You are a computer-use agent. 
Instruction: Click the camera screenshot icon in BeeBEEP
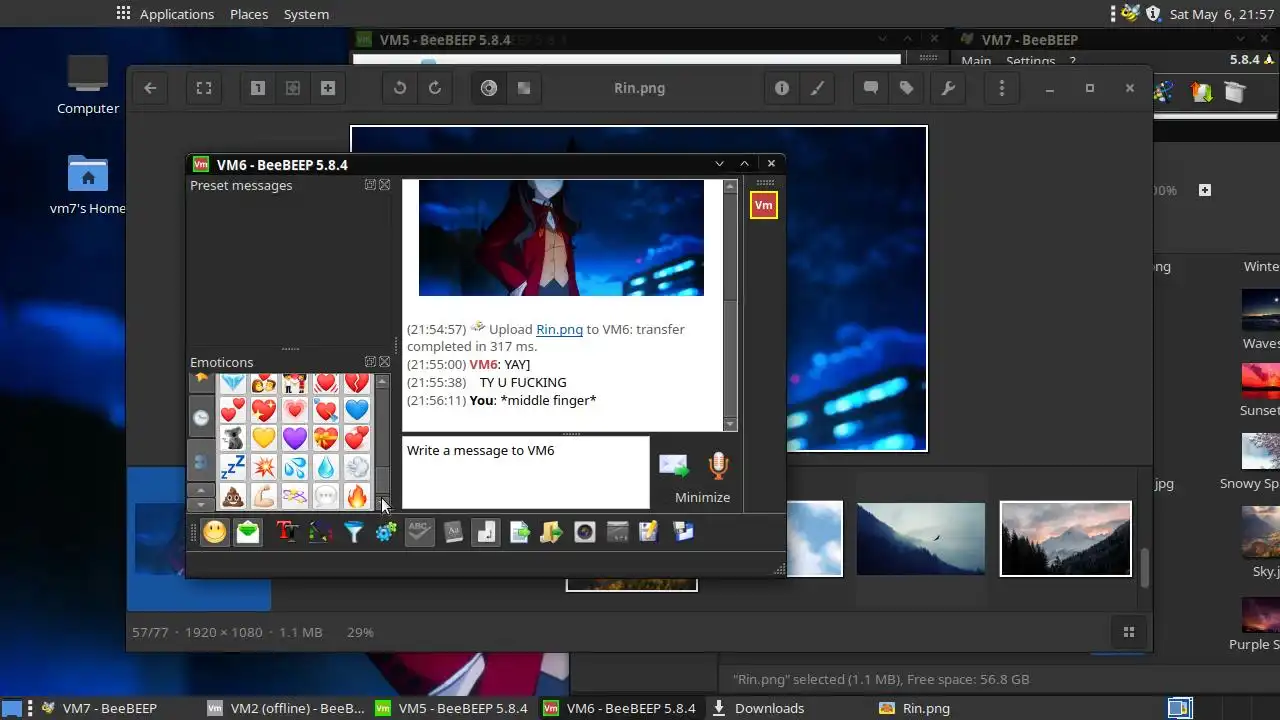click(x=585, y=532)
